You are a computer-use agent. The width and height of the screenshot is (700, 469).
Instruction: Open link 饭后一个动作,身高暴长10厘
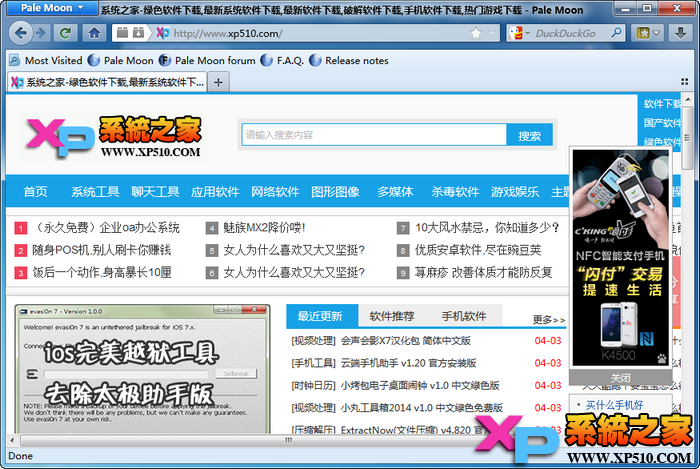point(102,272)
